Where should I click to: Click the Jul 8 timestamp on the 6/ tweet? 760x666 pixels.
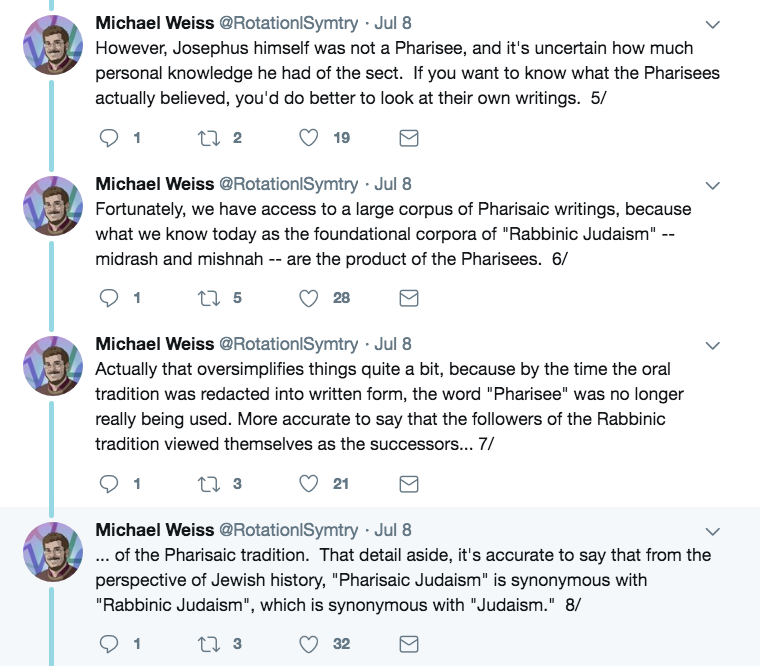pos(392,184)
